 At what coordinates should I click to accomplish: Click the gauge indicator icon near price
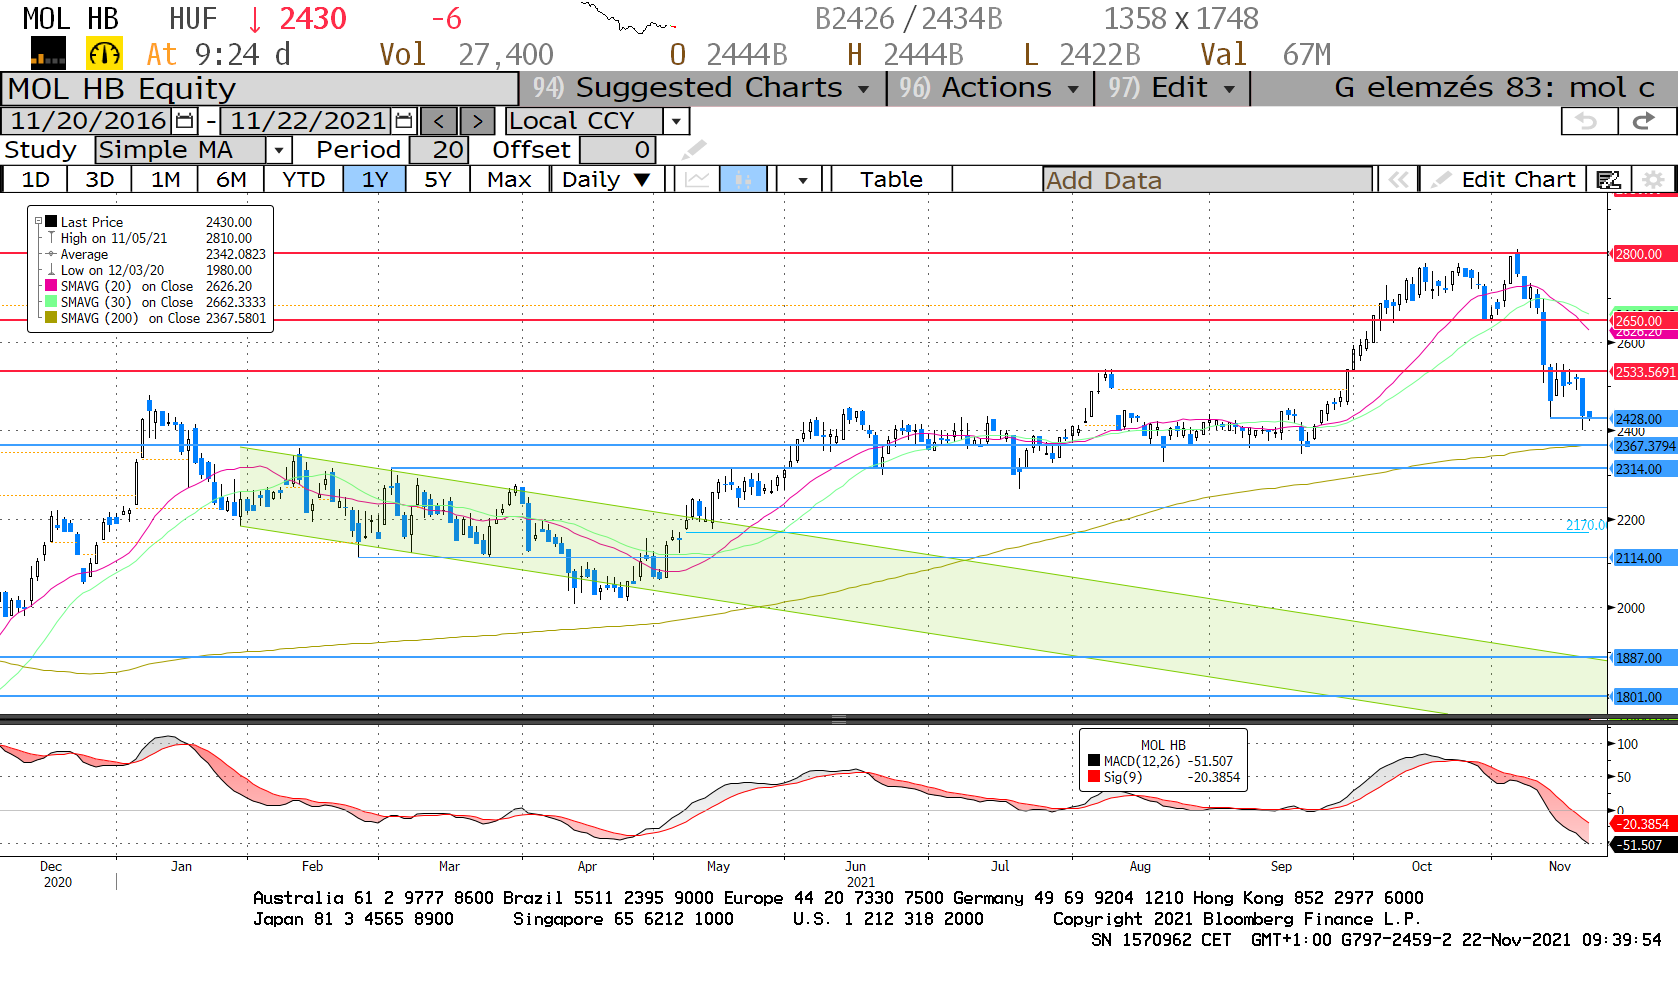(x=105, y=53)
